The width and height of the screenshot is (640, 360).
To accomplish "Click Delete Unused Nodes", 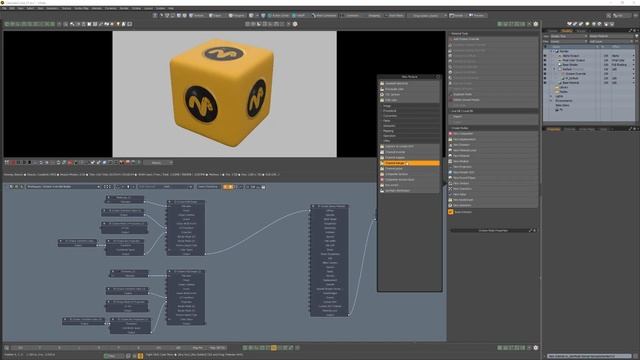I will (493, 100).
